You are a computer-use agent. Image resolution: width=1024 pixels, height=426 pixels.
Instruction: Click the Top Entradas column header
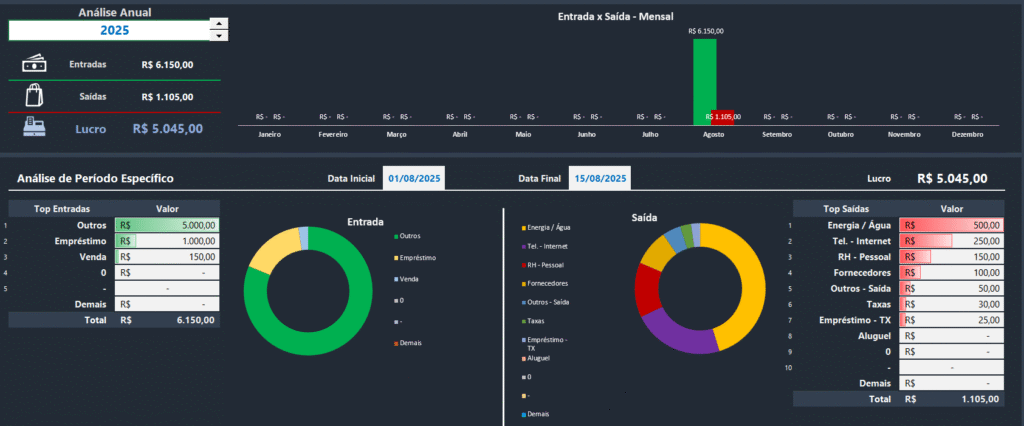(61, 209)
